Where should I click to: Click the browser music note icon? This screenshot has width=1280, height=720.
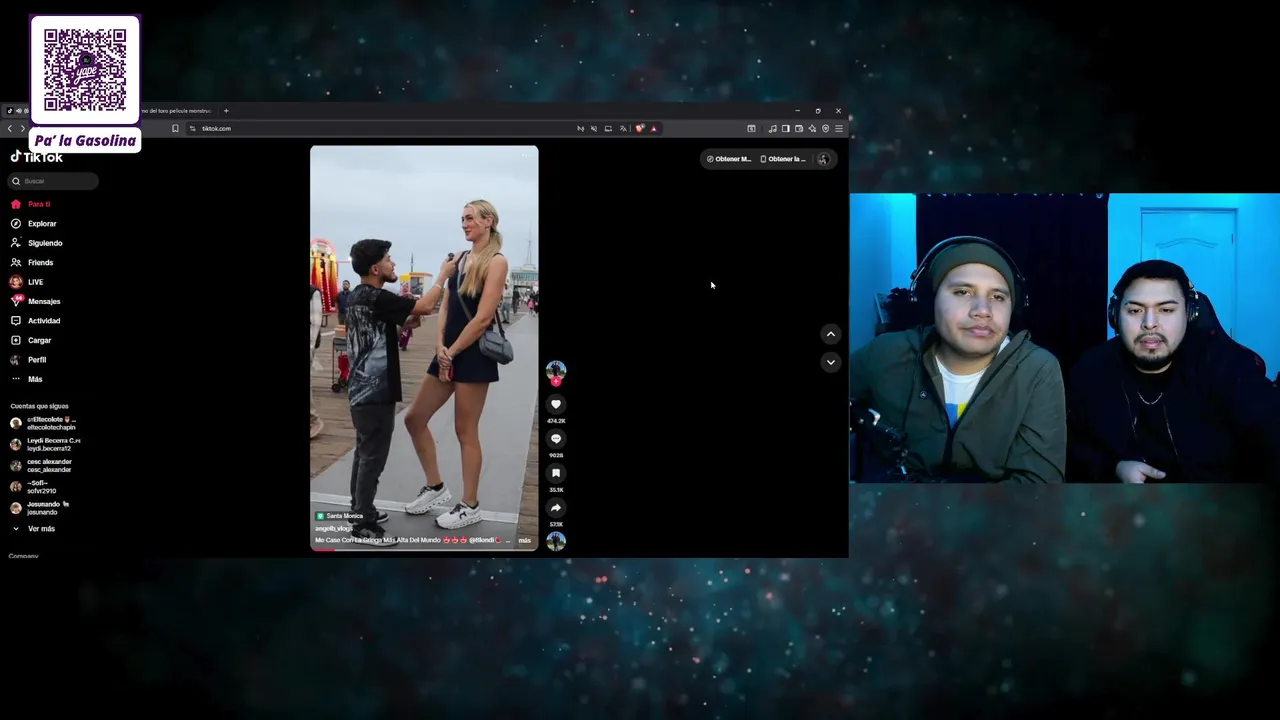[772, 128]
